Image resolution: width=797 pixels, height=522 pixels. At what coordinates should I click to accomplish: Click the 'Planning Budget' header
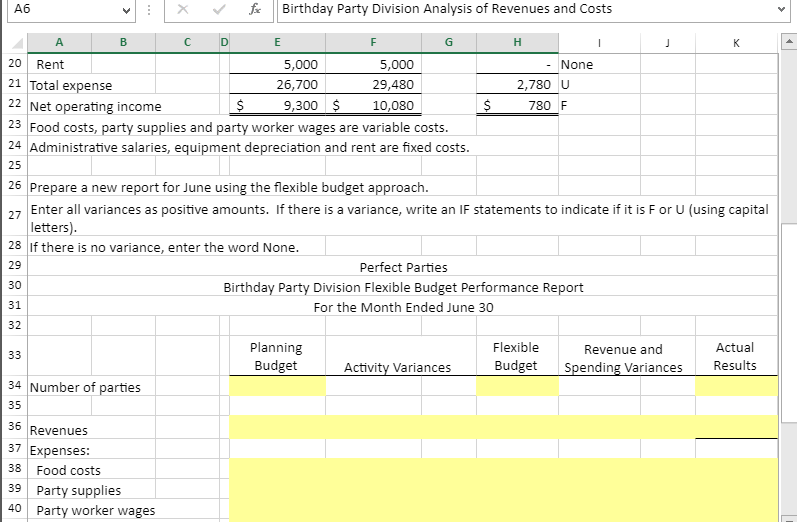[276, 356]
